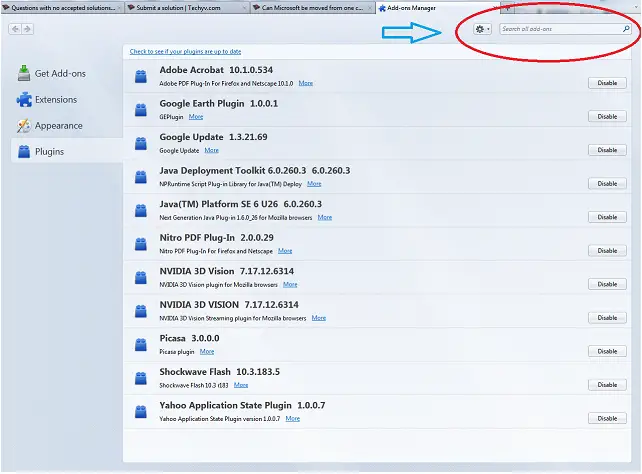Disable the Google Earth Plugin

(x=607, y=117)
